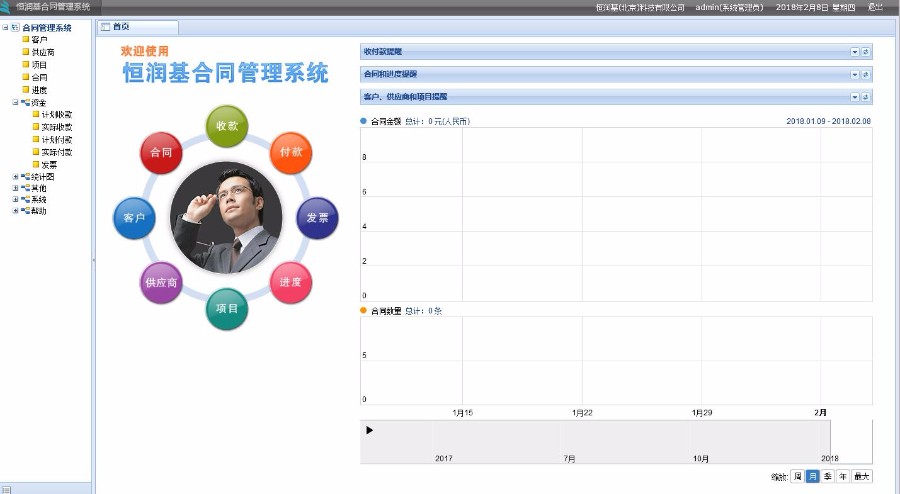Open 发票 under 资金 in tree

coord(49,165)
